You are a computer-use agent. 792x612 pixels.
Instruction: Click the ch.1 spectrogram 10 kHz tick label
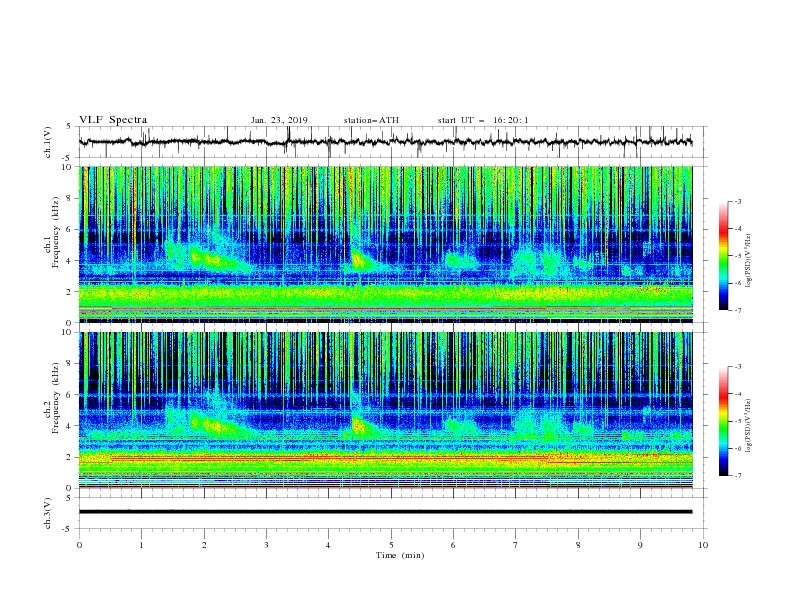[68, 167]
